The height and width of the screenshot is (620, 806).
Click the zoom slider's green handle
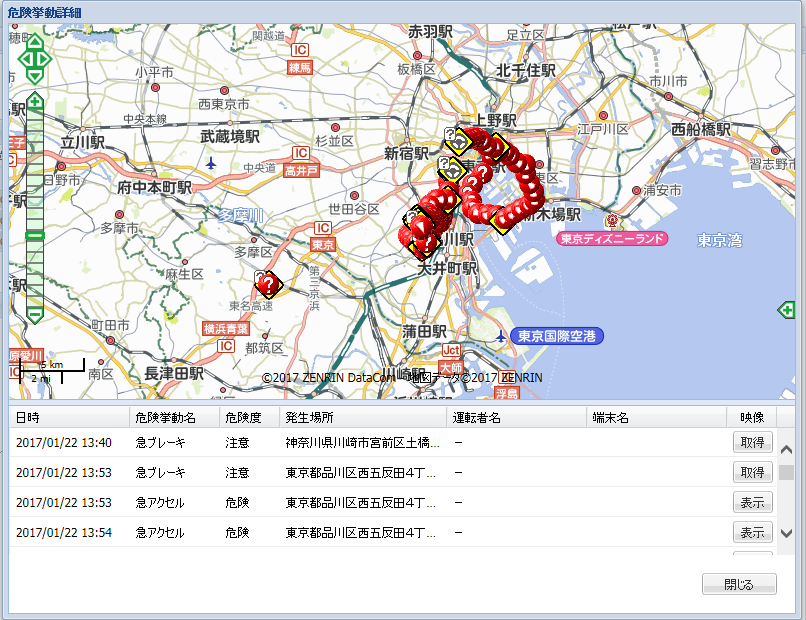click(35, 235)
